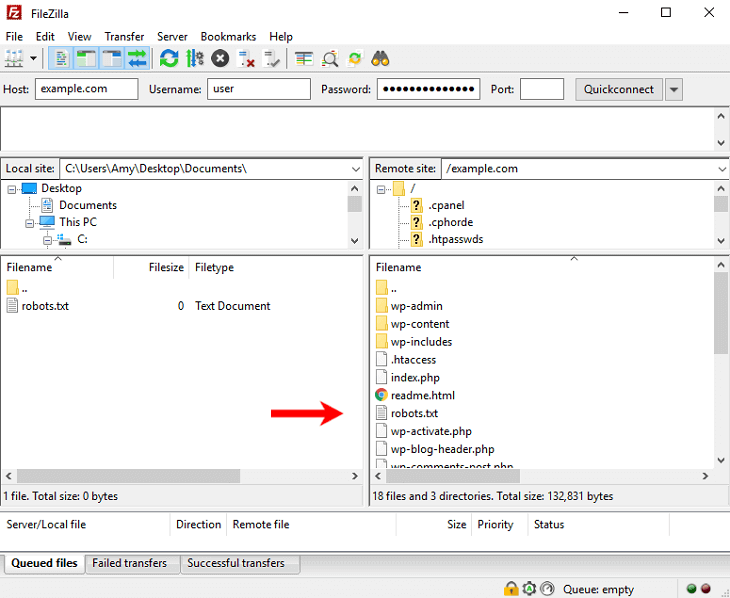This screenshot has height=598, width=730.
Task: Select the index.php file
Action: click(415, 378)
